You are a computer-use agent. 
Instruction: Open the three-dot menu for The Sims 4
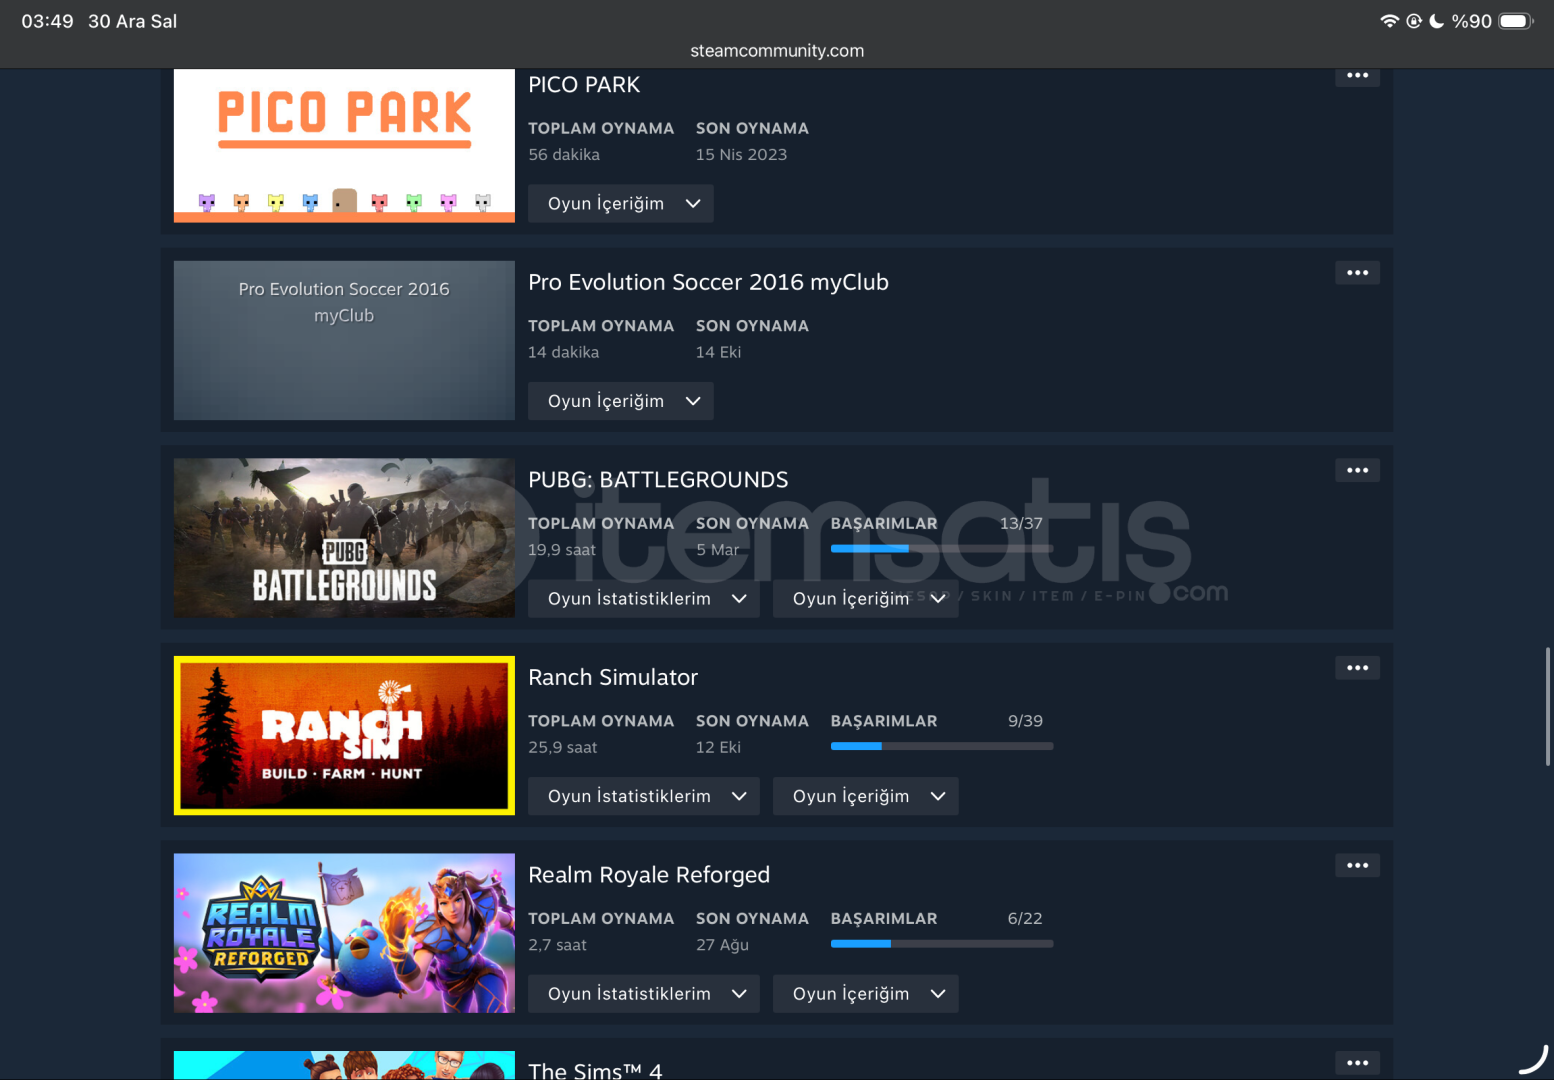point(1357,1063)
